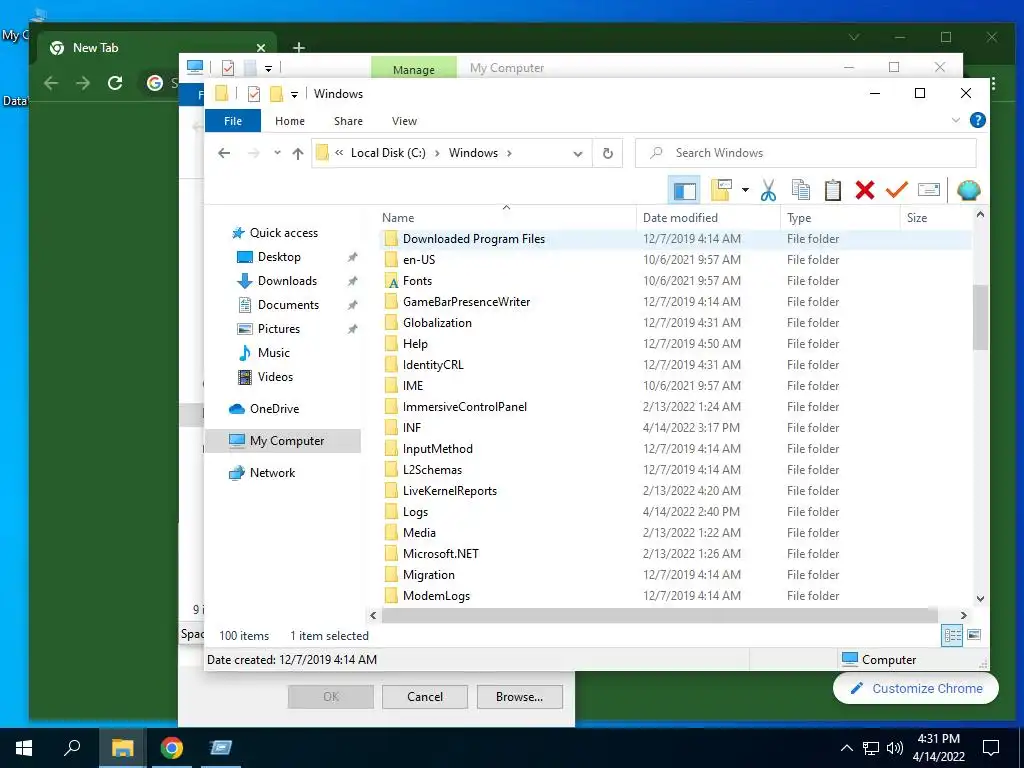The width and height of the screenshot is (1024, 768).
Task: Open the recent locations dropdown arrow
Action: point(277,153)
